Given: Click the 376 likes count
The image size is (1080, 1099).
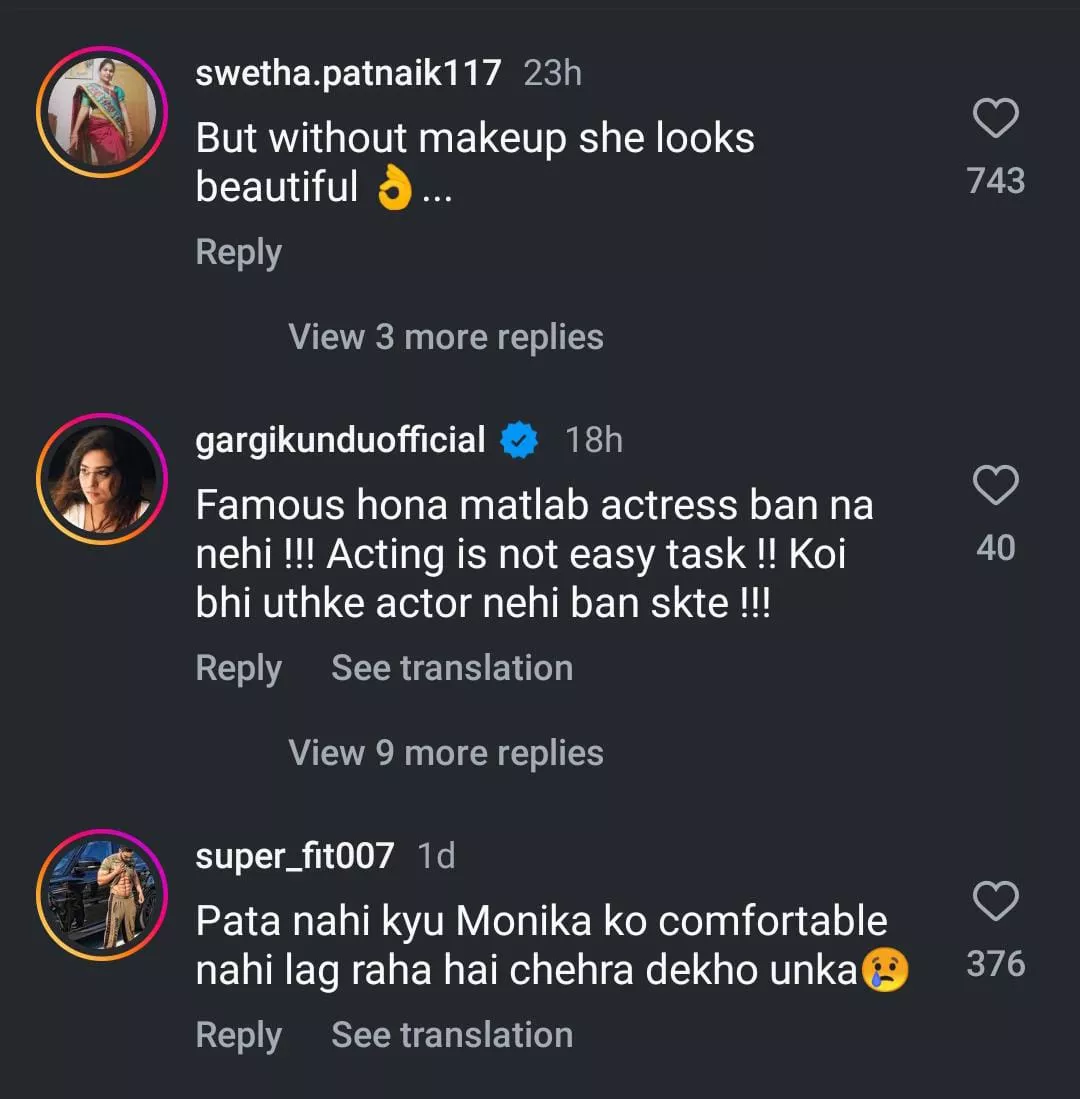Looking at the screenshot, I should click(x=996, y=964).
